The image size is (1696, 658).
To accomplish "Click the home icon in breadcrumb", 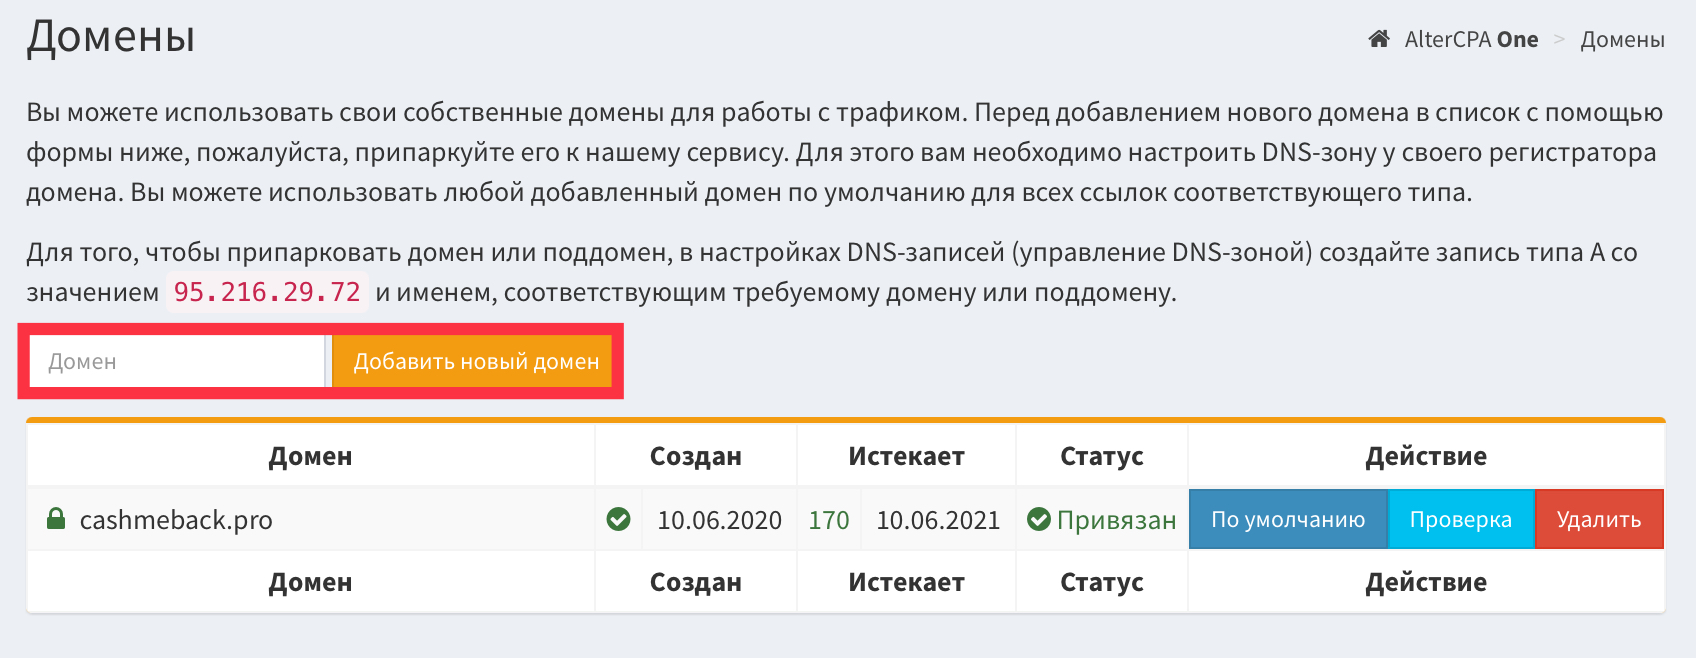I will pyautogui.click(x=1379, y=39).
